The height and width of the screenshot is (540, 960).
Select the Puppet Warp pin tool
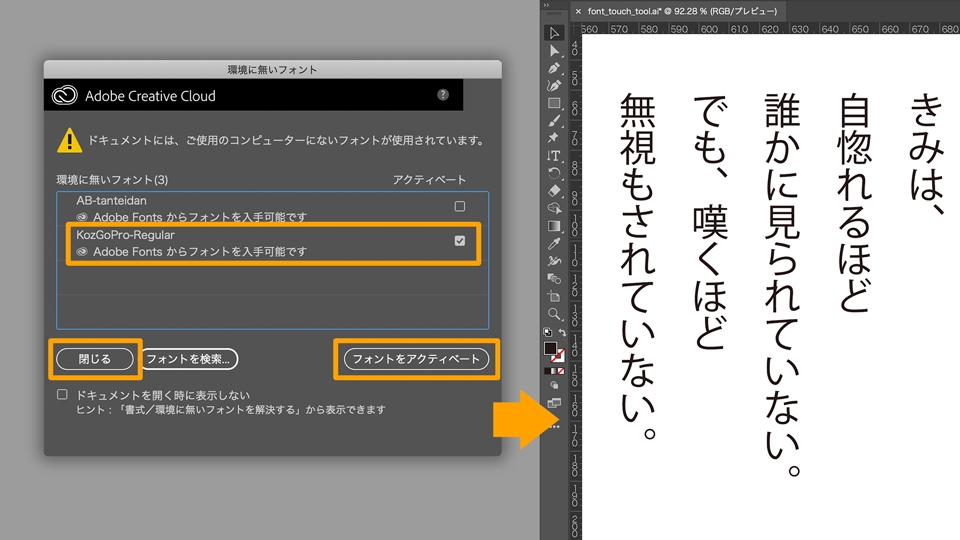554,138
